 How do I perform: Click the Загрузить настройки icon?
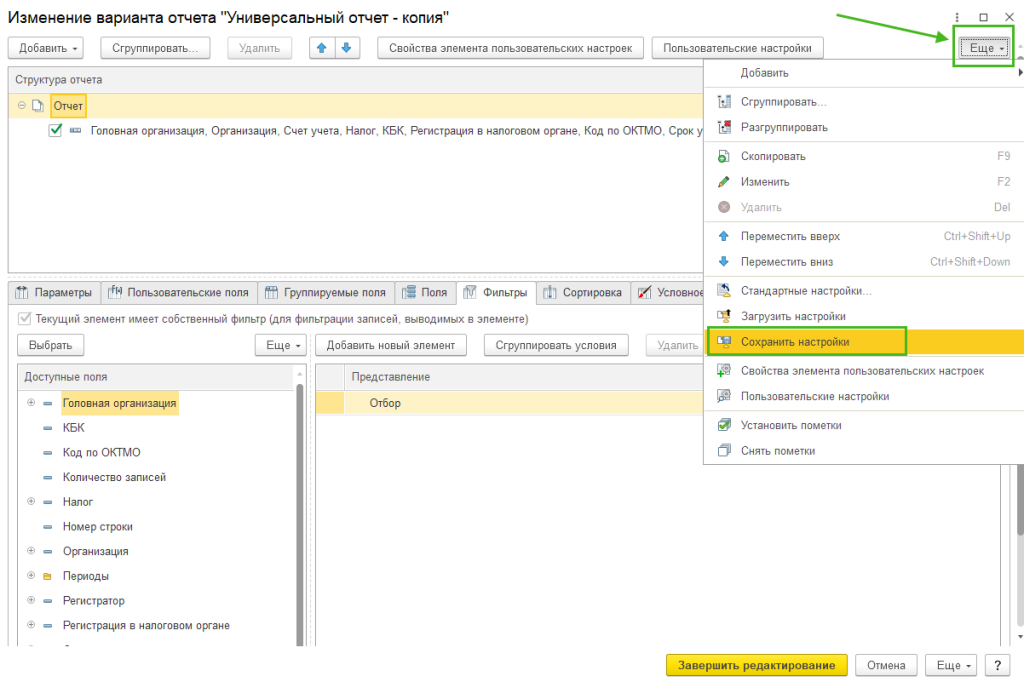click(725, 316)
